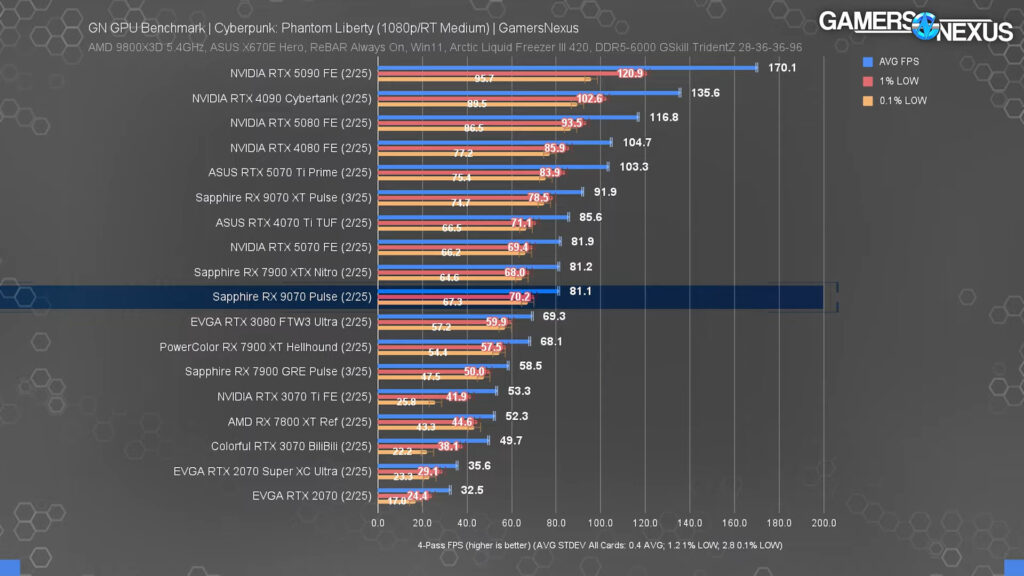Click the 102.6 one-percent-low value

coord(590,99)
